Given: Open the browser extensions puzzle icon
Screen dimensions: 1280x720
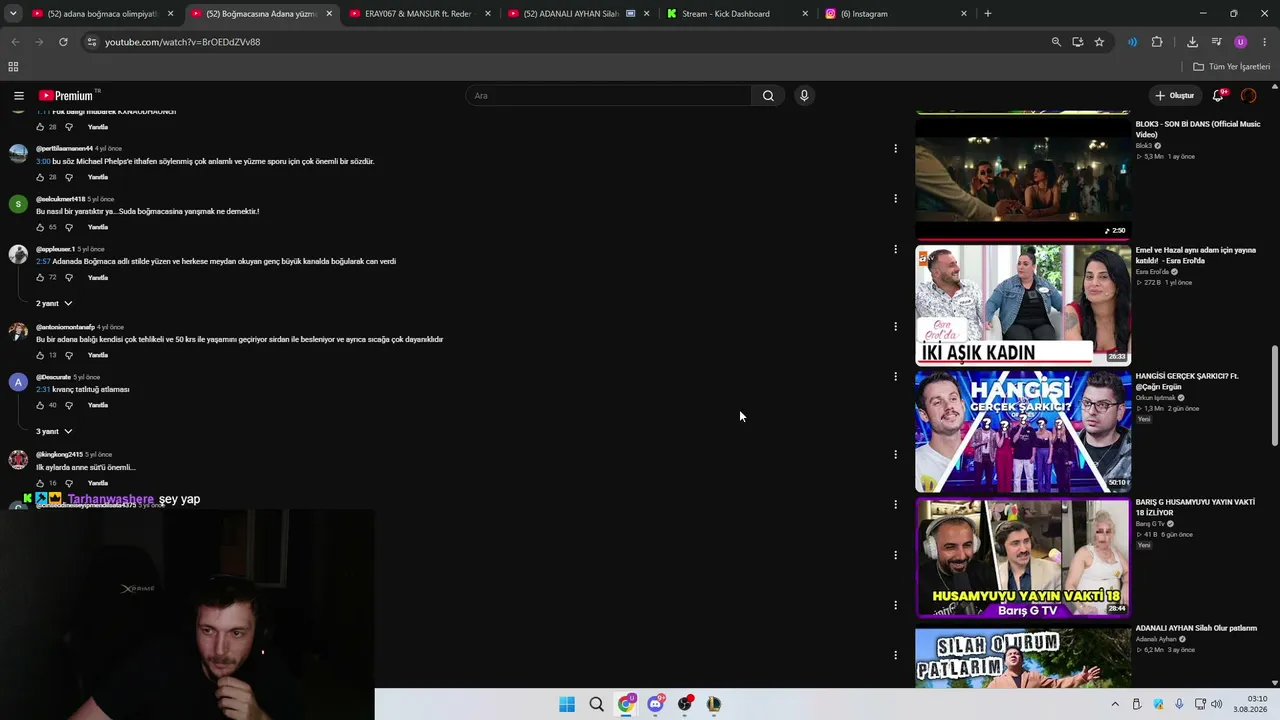Looking at the screenshot, I should tap(1157, 42).
